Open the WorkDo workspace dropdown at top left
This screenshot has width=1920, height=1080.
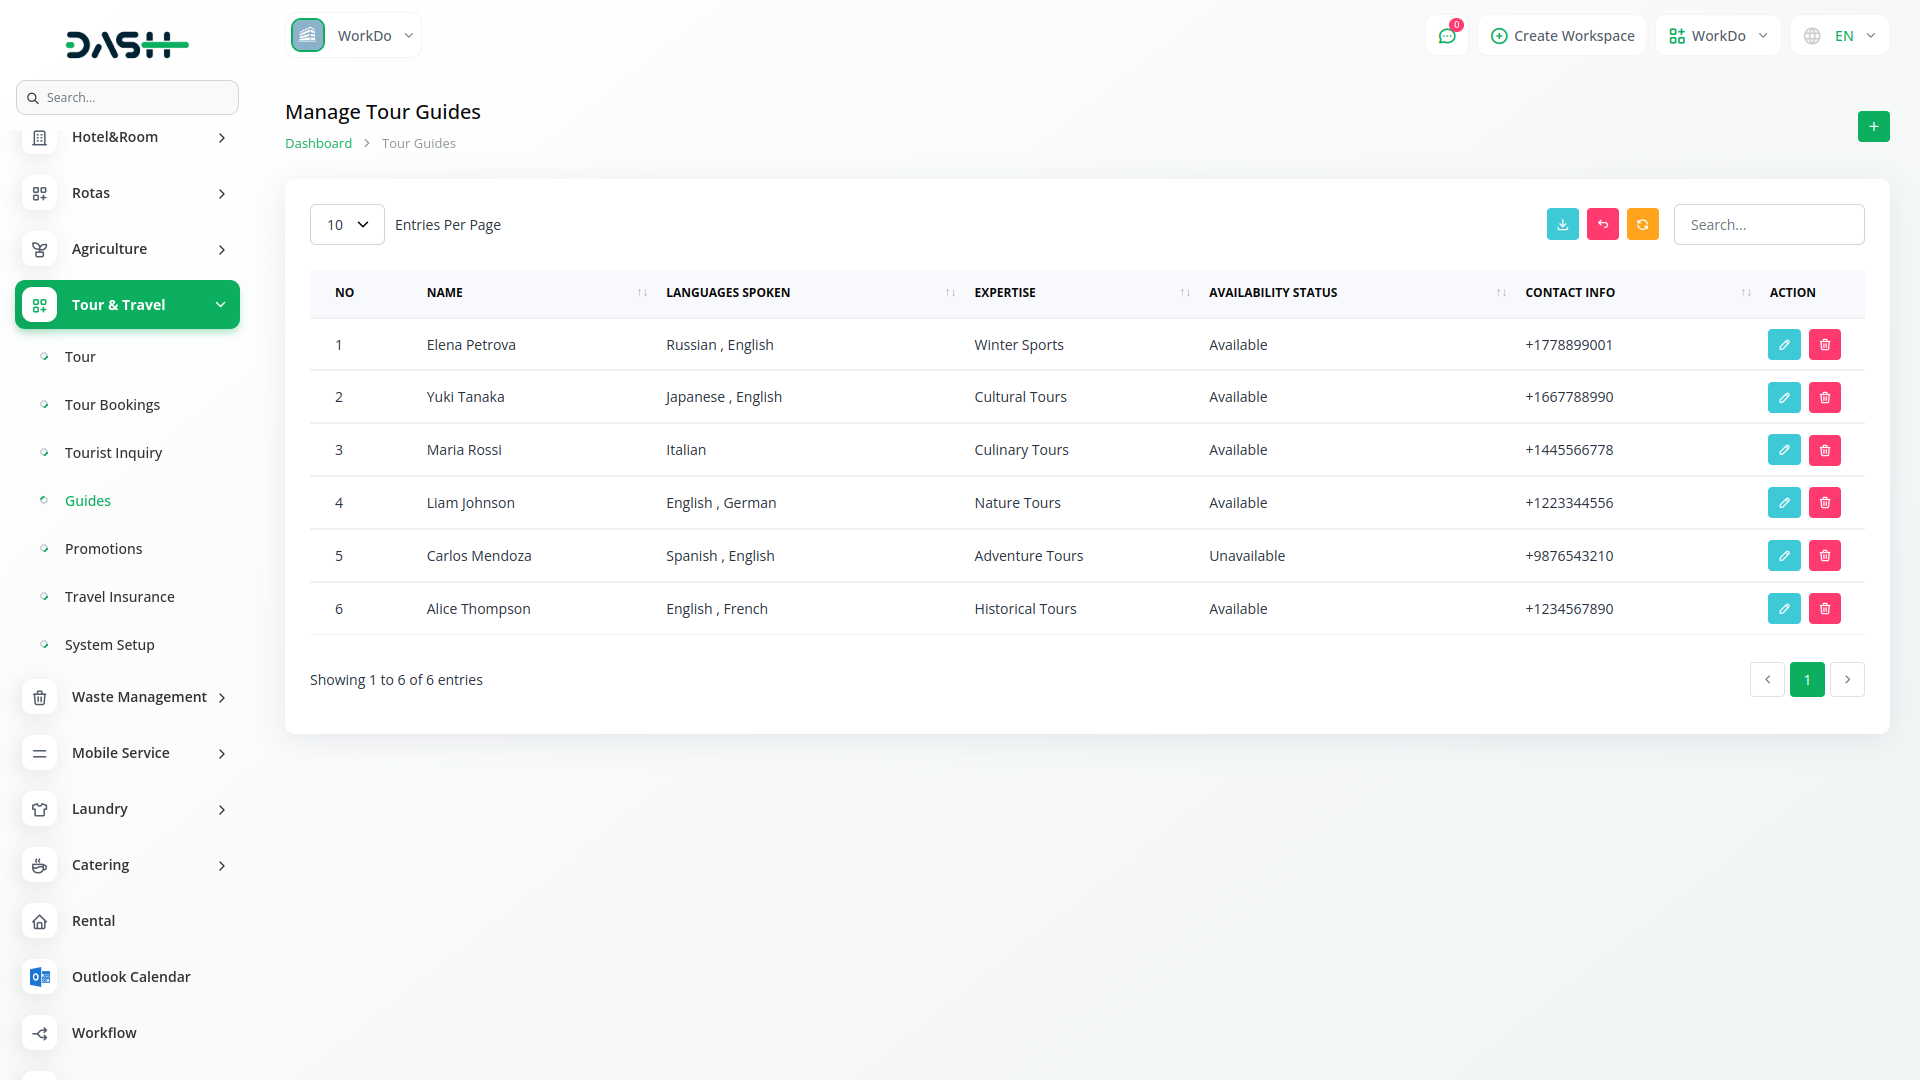(x=353, y=35)
